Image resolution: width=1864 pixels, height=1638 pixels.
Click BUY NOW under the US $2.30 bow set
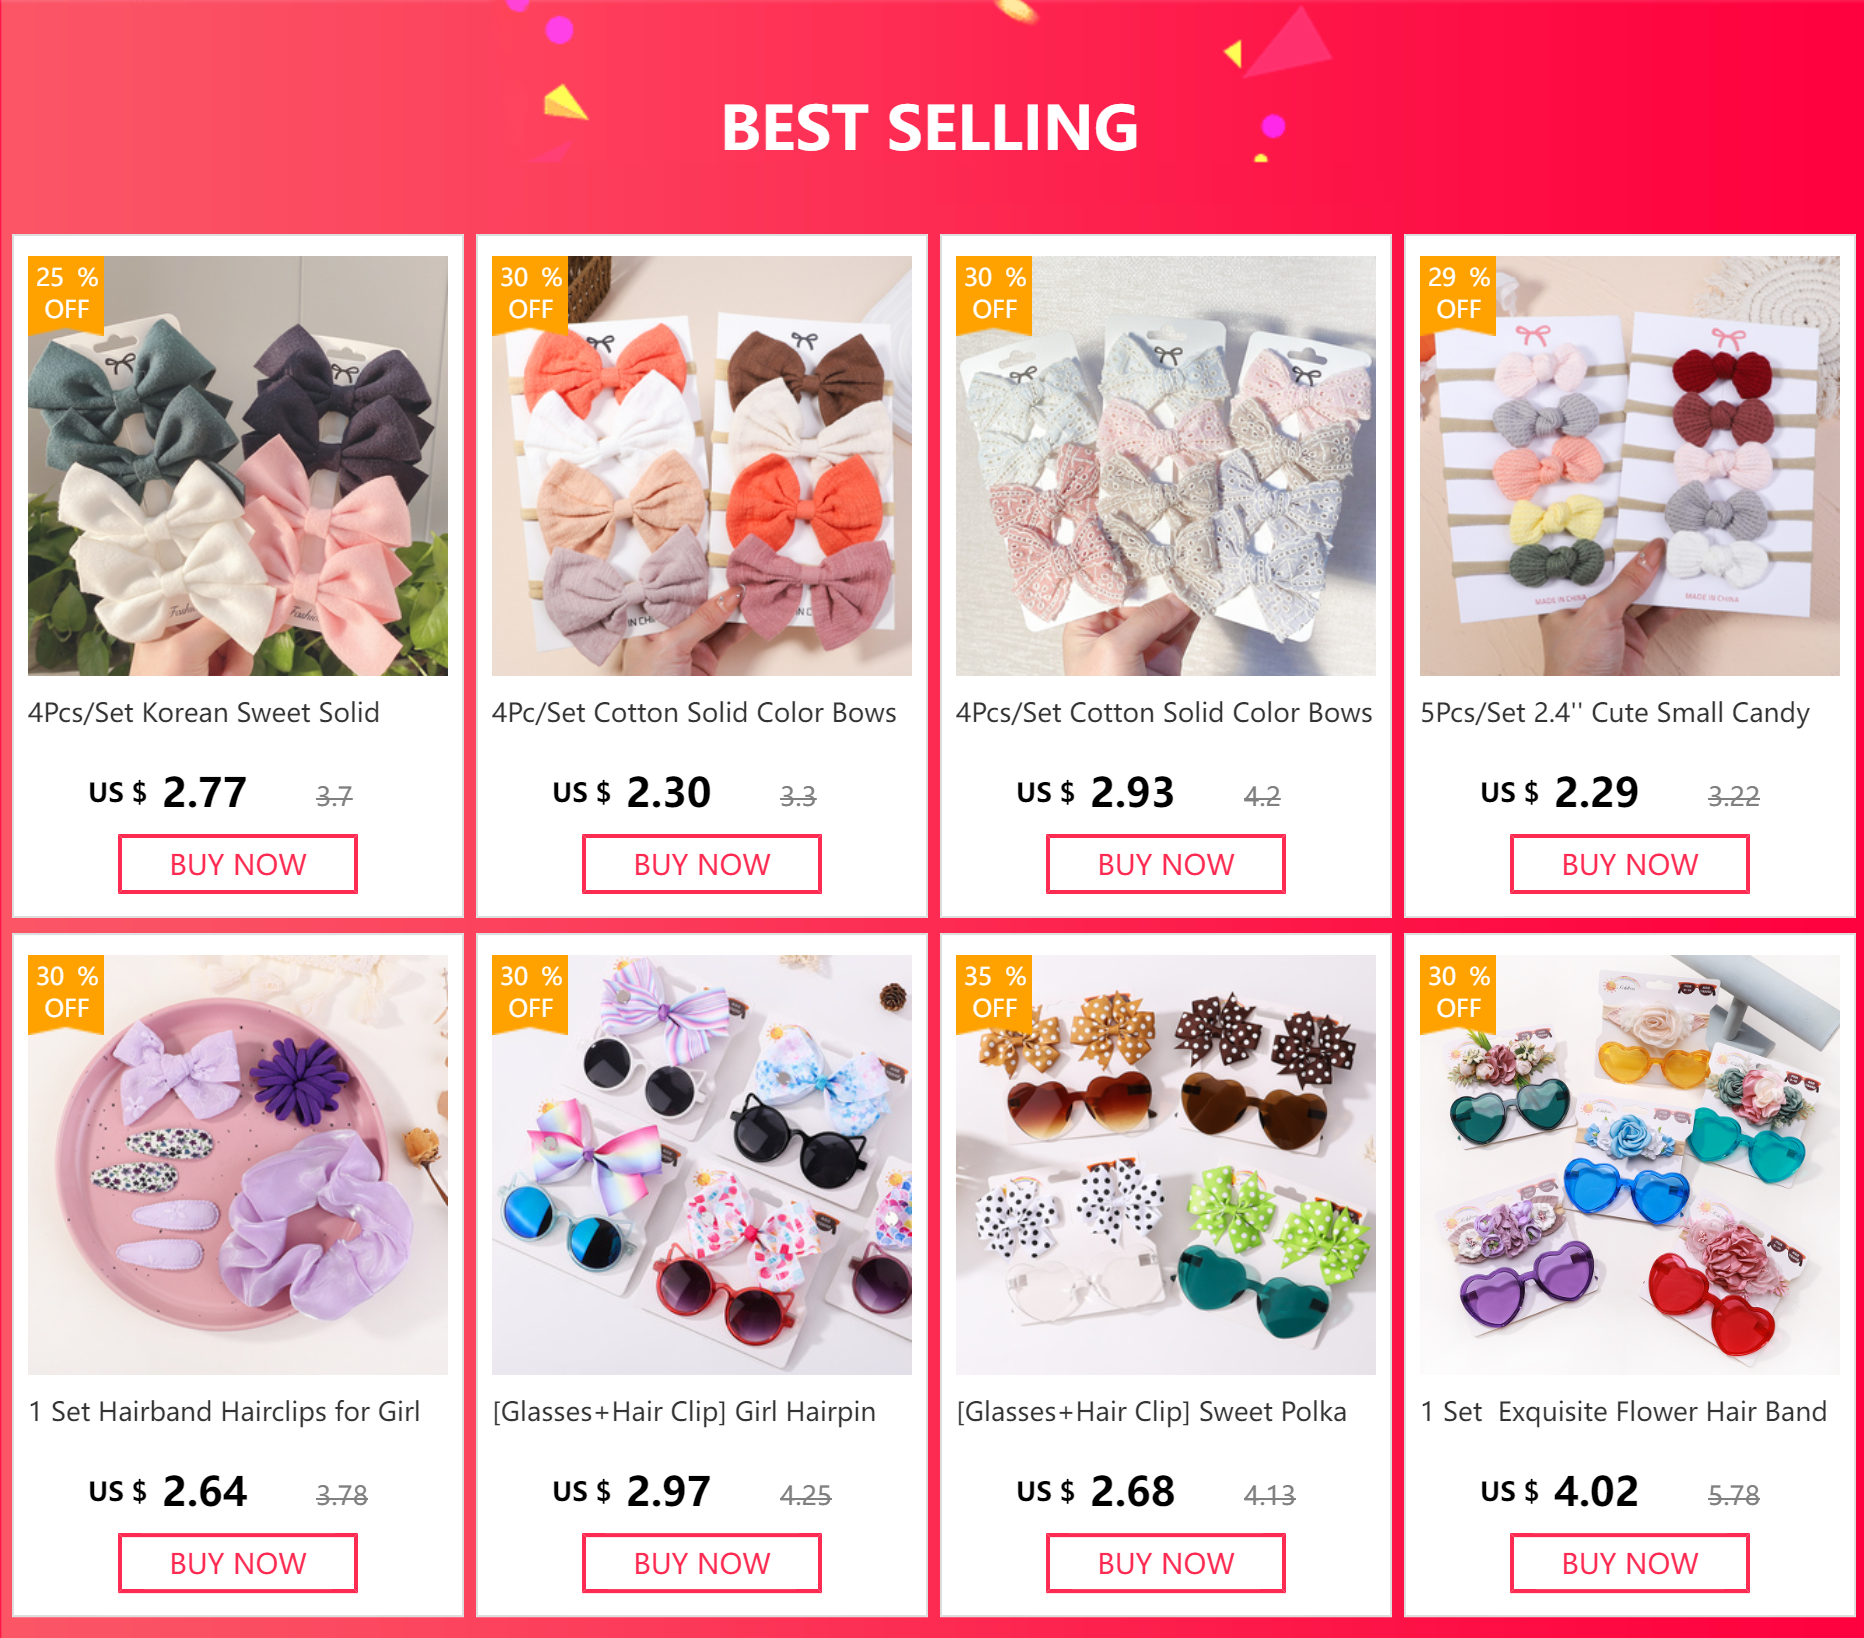[702, 864]
